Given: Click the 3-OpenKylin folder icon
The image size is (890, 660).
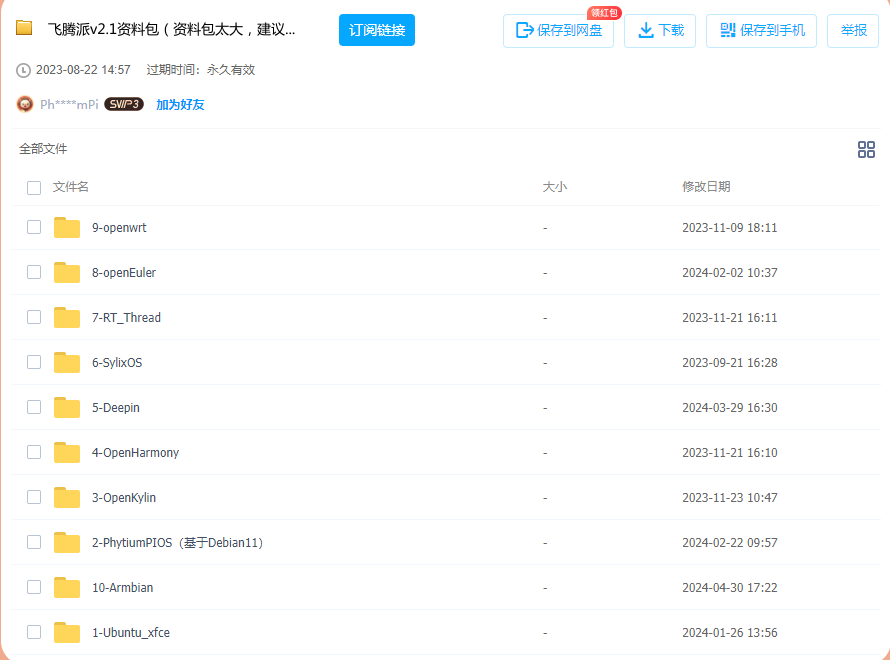Looking at the screenshot, I should pyautogui.click(x=67, y=497).
